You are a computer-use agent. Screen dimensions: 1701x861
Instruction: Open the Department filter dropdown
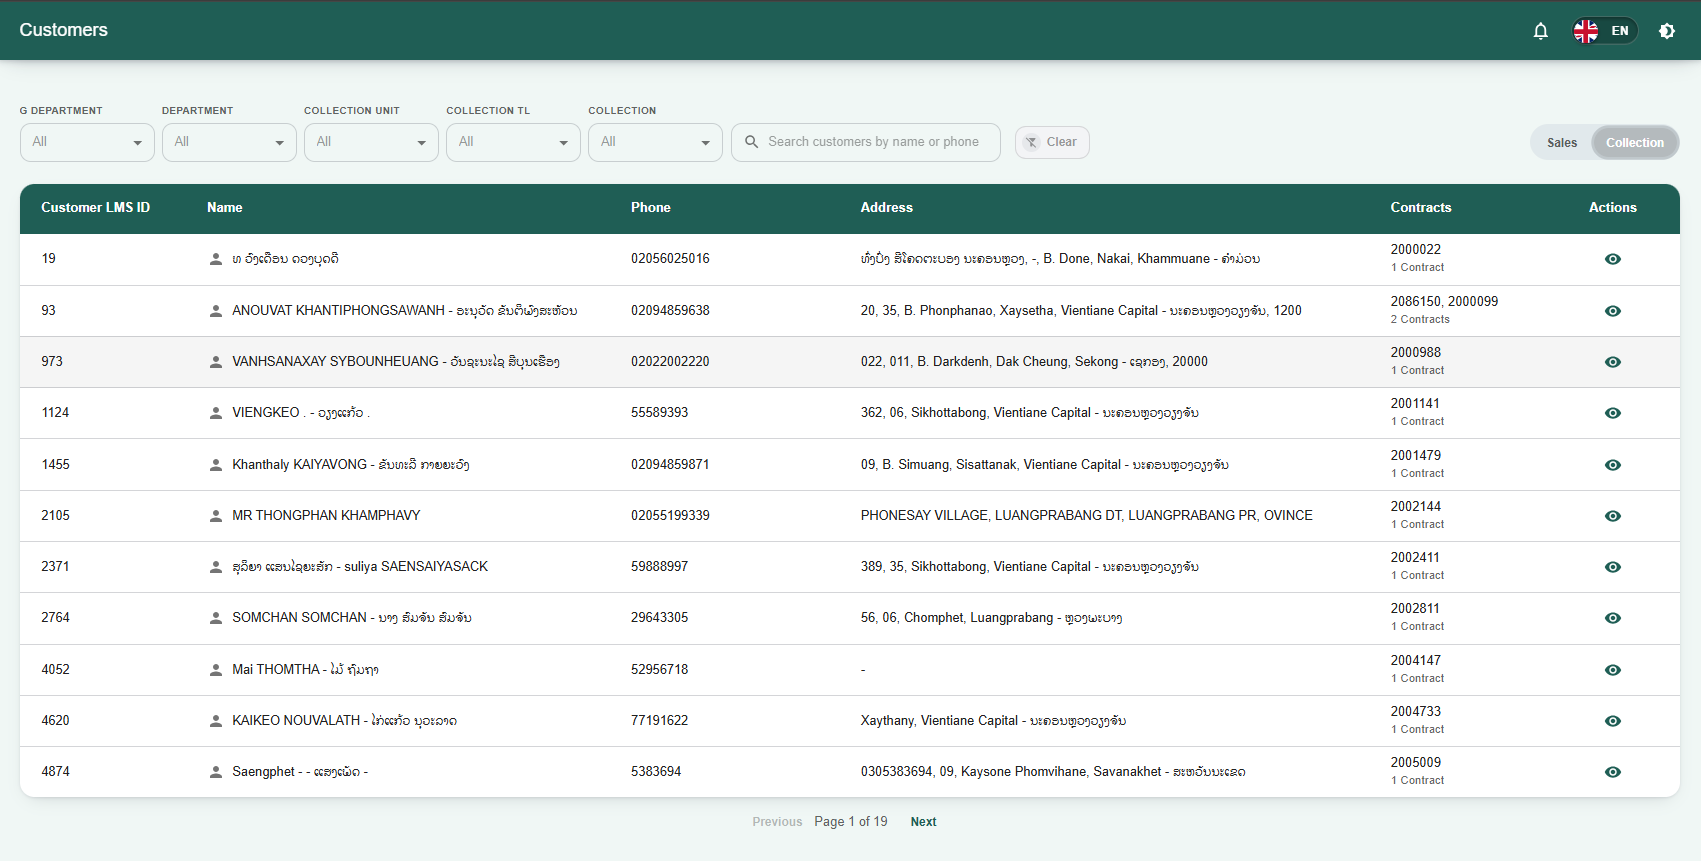click(x=229, y=142)
